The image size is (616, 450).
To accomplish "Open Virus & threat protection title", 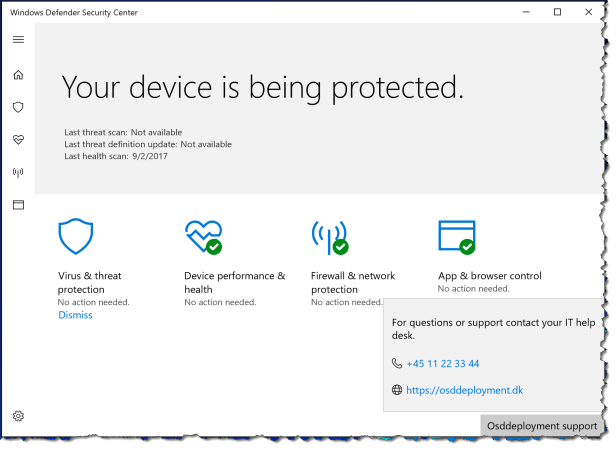I will pos(90,283).
